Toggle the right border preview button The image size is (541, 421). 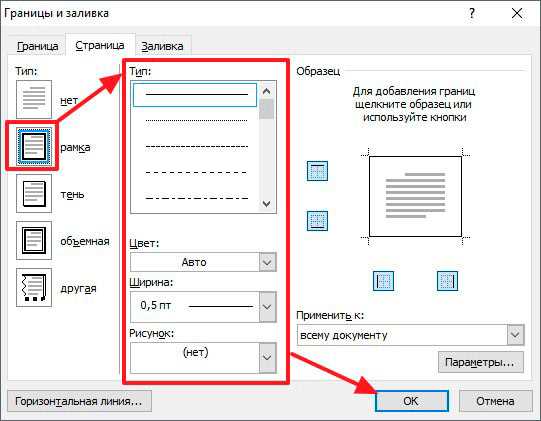tap(447, 281)
